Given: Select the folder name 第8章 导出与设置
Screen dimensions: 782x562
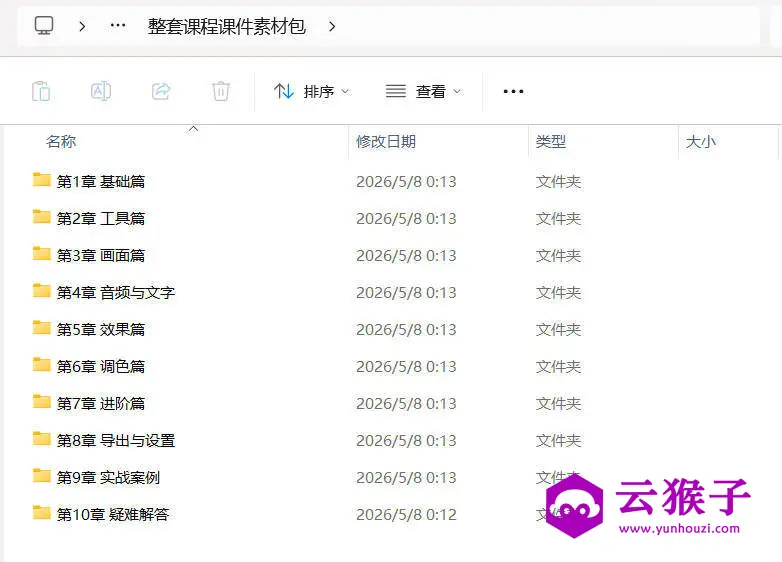Looking at the screenshot, I should 116,440.
